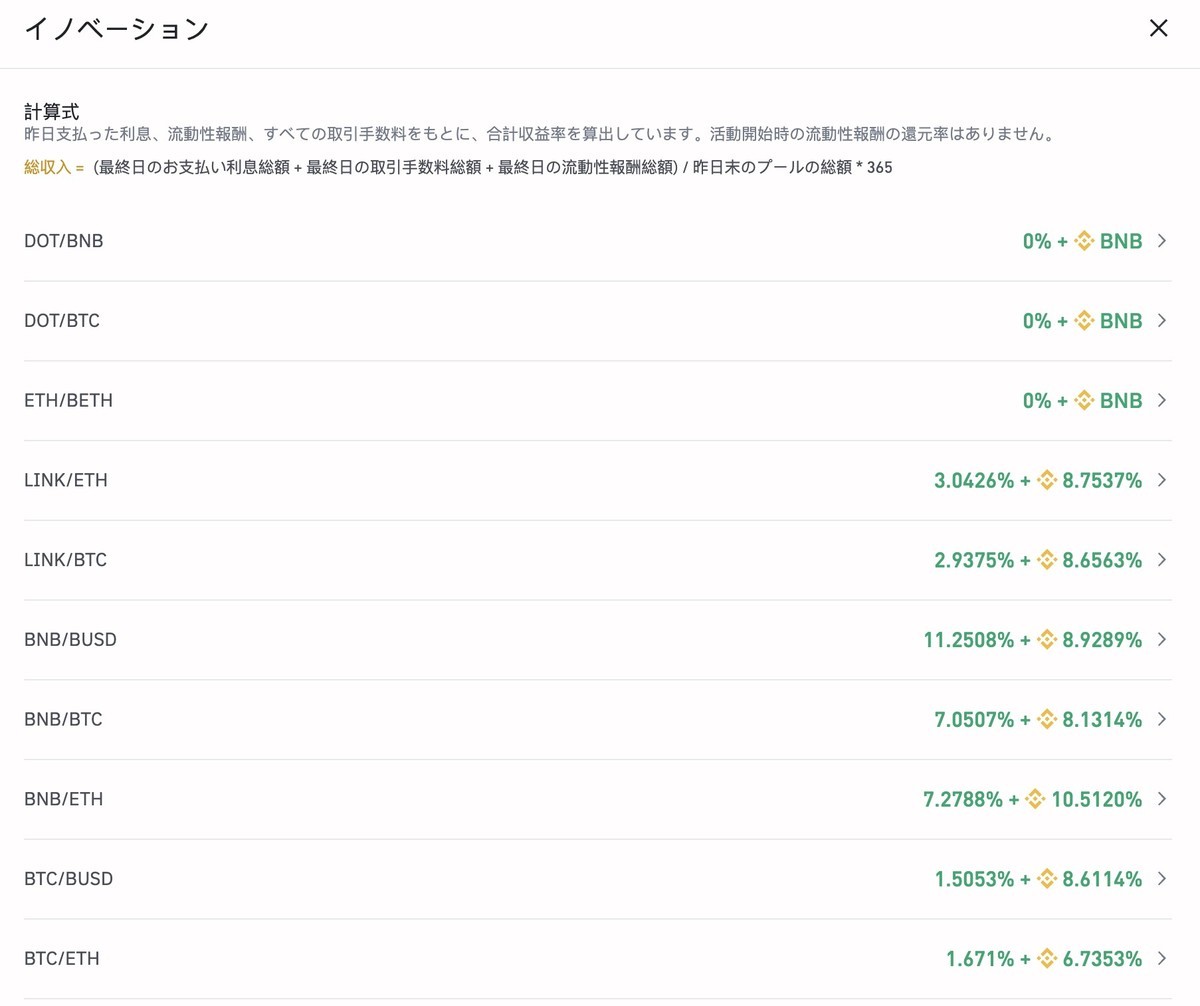Click the 8.9289% BNB reward value
Viewport: 1200px width, 1006px height.
pyautogui.click(x=1102, y=639)
